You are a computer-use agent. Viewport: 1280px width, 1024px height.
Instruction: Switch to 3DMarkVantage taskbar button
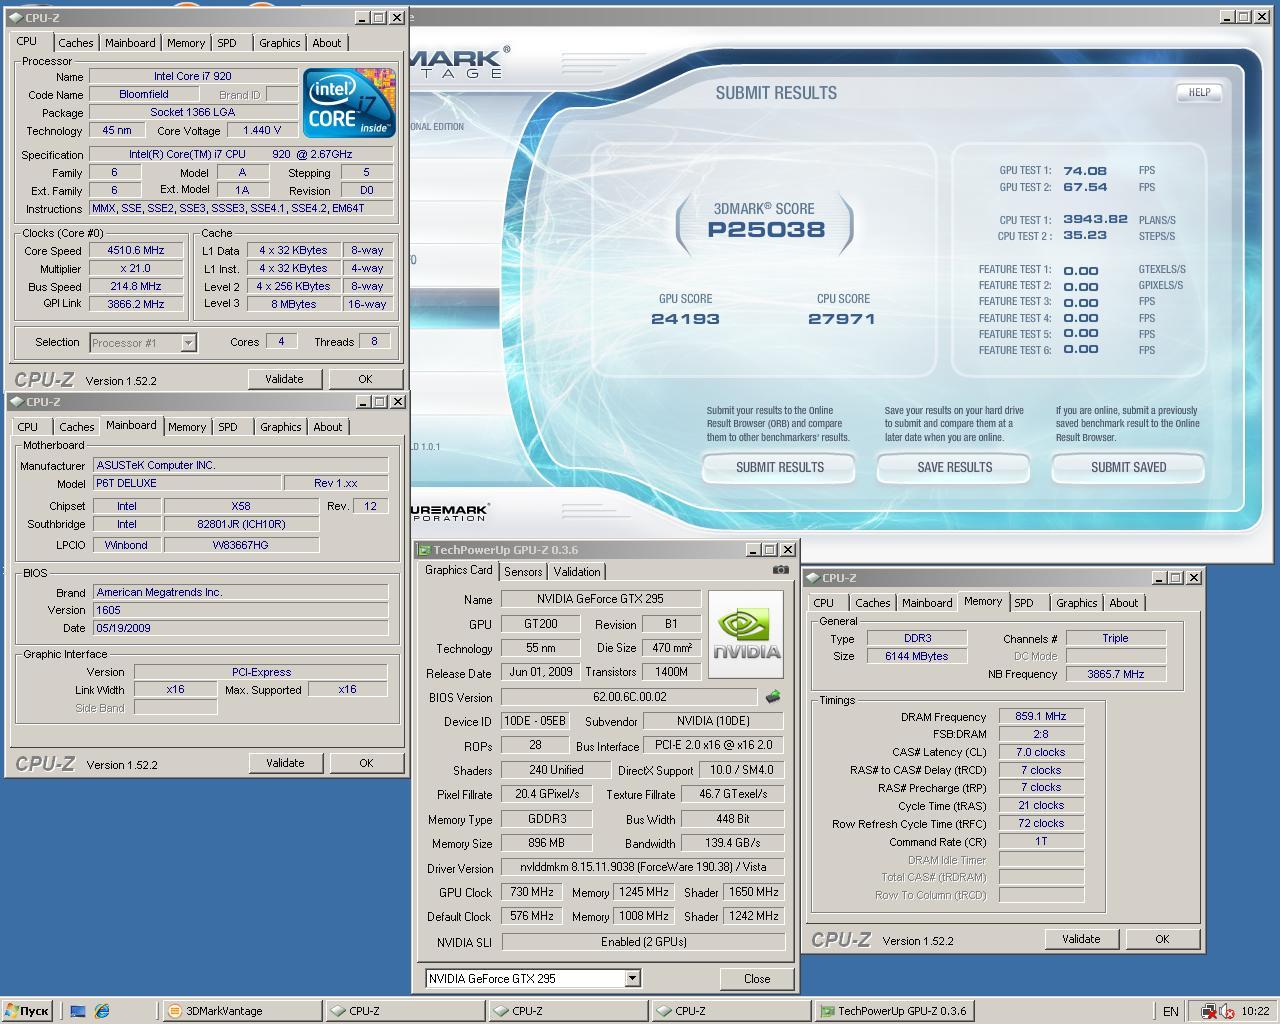click(x=241, y=1011)
